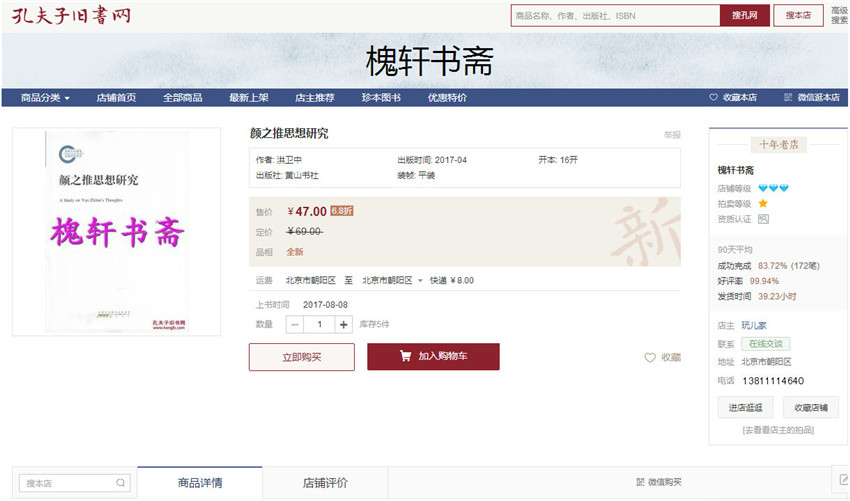Image resolution: width=850 pixels, height=501 pixels.
Task: Click the 孔夫子旧书网 site logo
Action: pyautogui.click(x=71, y=15)
